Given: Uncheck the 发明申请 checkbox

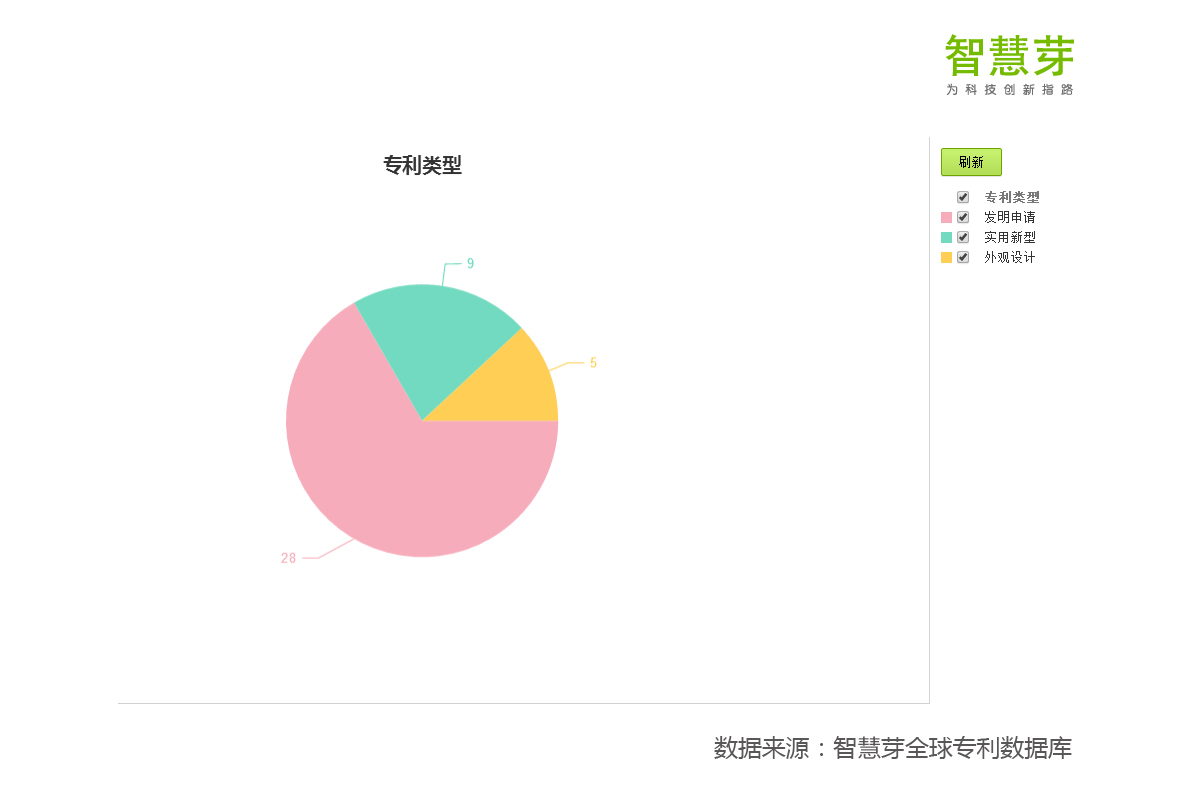Looking at the screenshot, I should (963, 217).
